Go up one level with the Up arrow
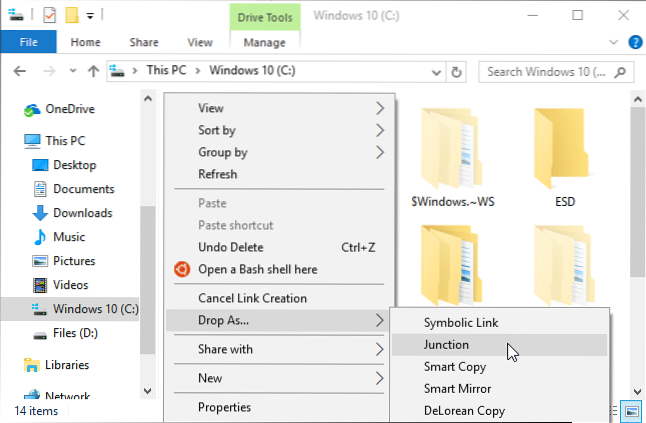 click(94, 71)
